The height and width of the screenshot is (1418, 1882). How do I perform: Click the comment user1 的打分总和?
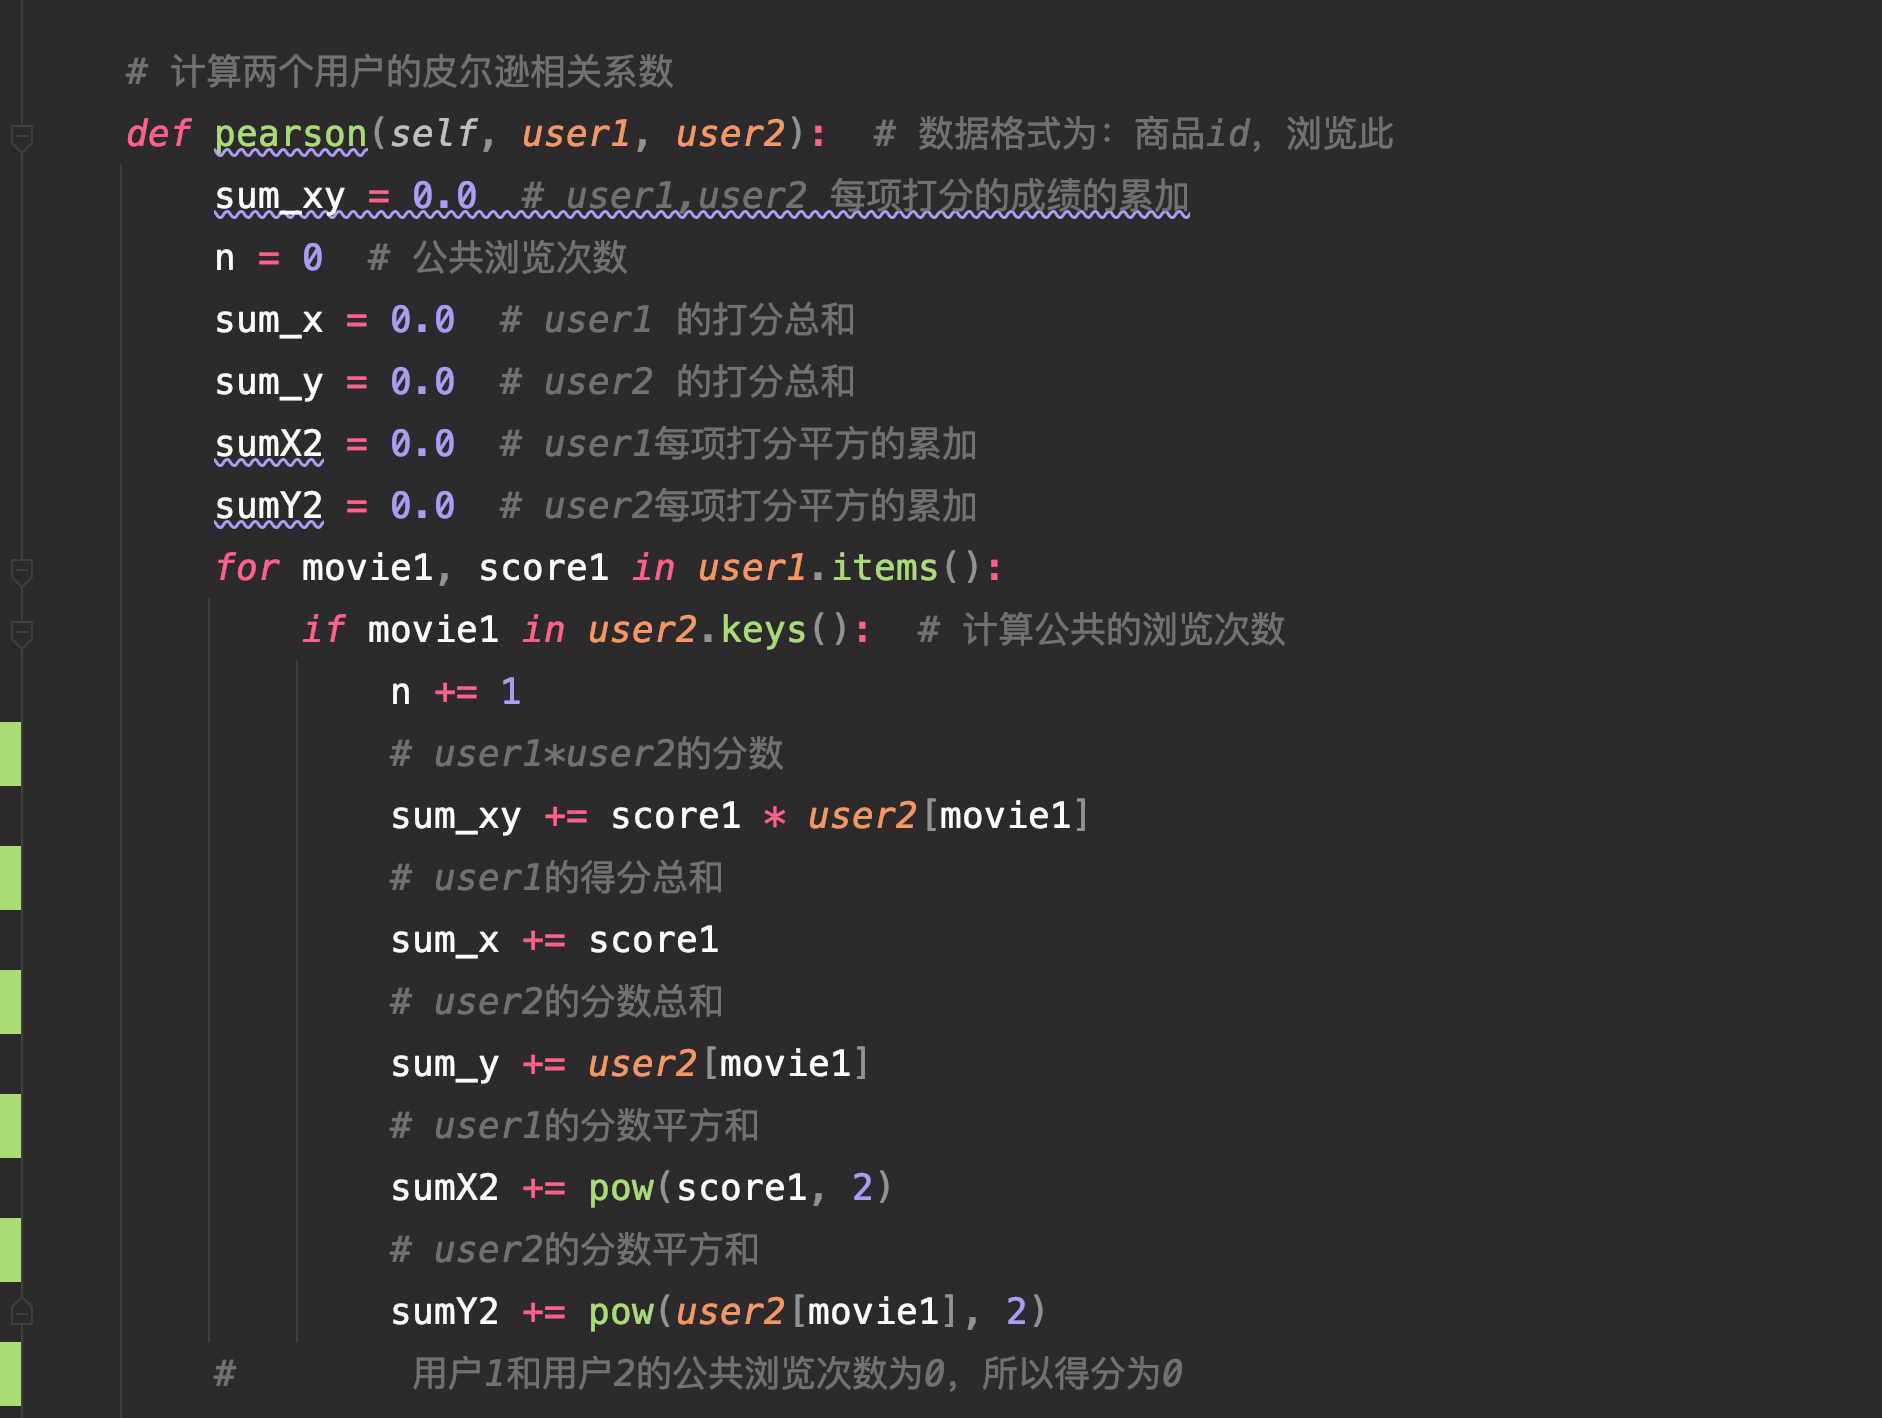point(678,320)
